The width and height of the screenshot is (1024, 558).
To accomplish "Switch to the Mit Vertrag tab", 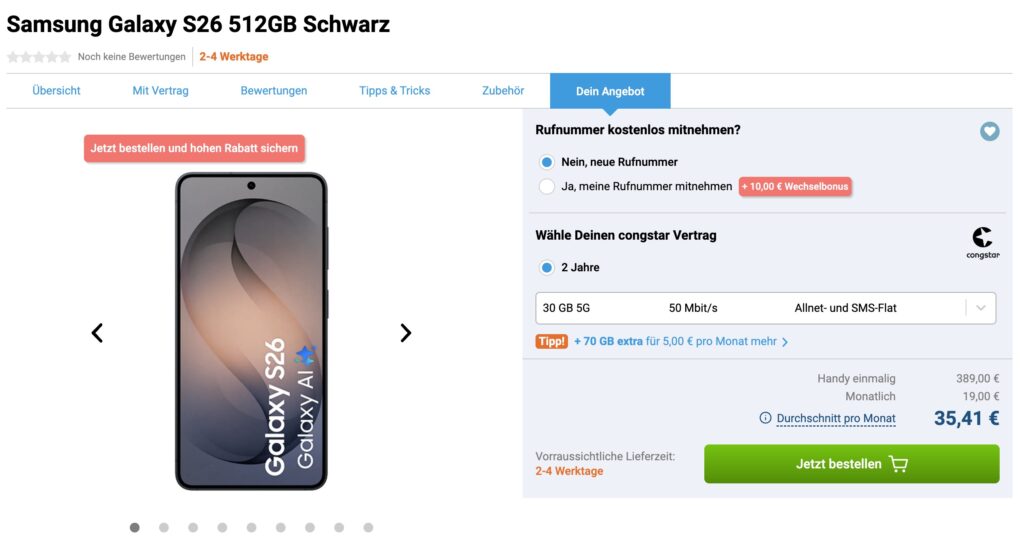I will (x=160, y=91).
